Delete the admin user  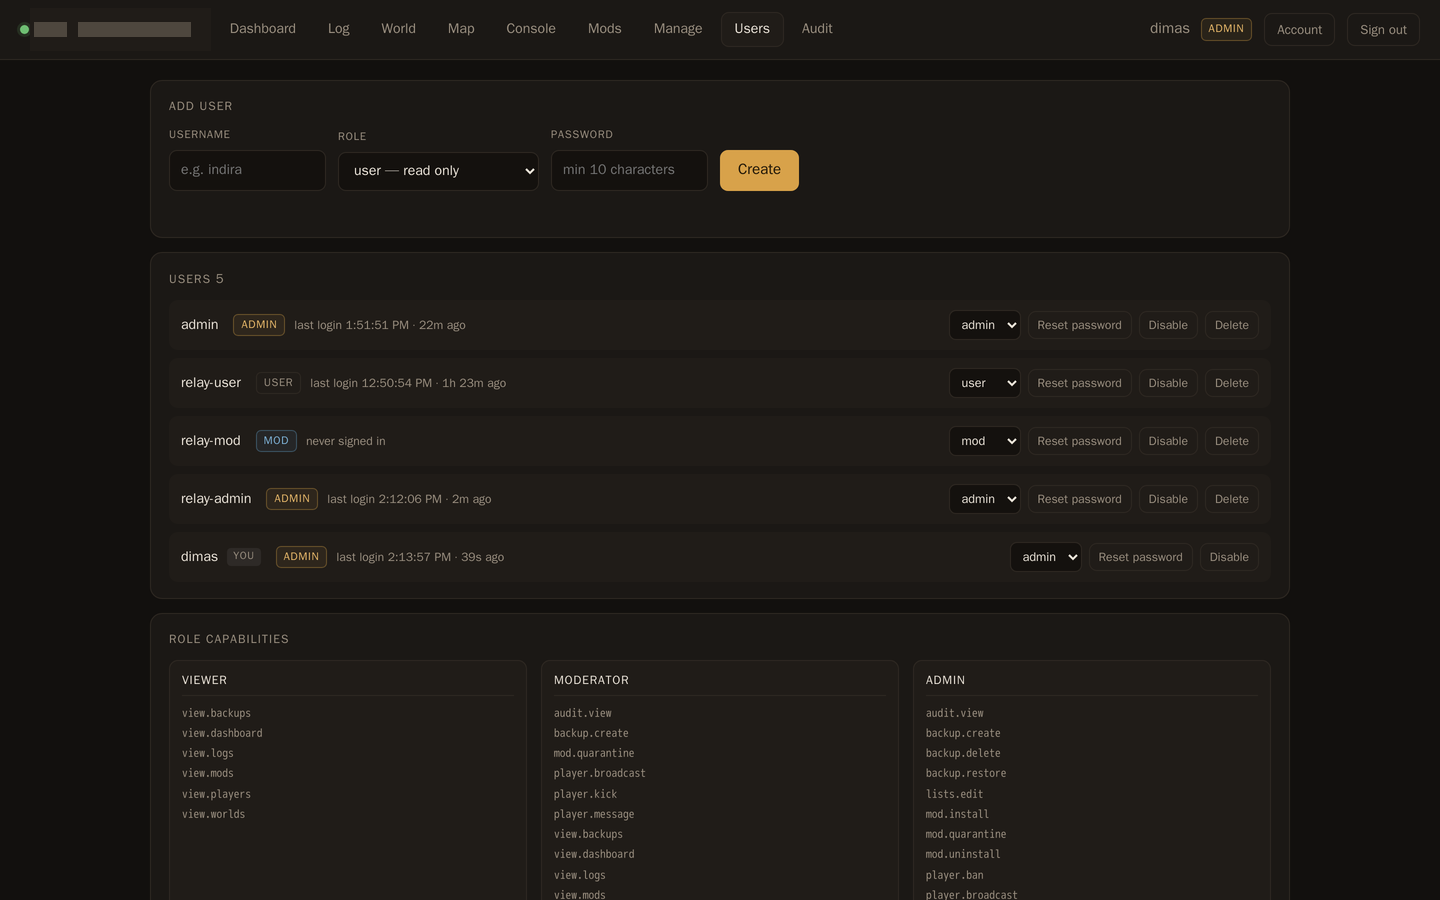1232,325
